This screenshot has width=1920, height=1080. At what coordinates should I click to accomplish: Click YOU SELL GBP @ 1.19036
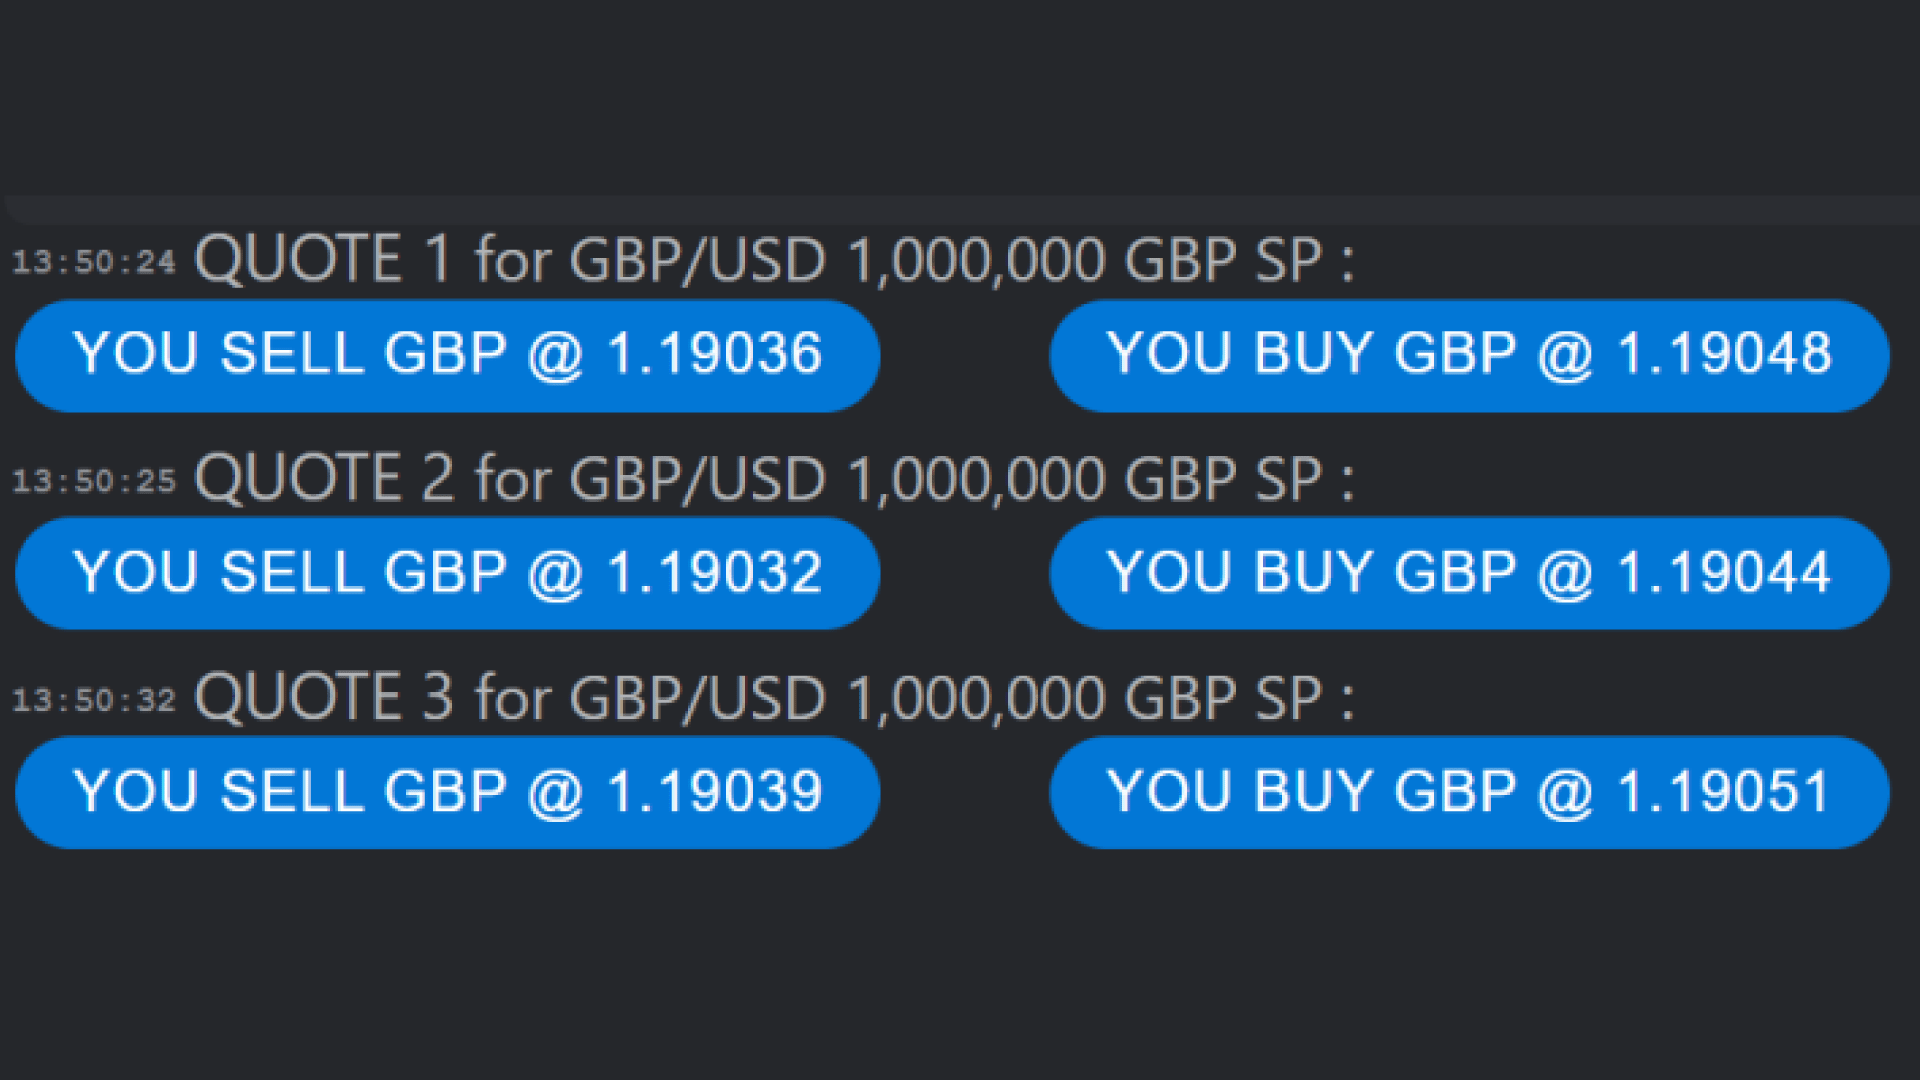447,355
